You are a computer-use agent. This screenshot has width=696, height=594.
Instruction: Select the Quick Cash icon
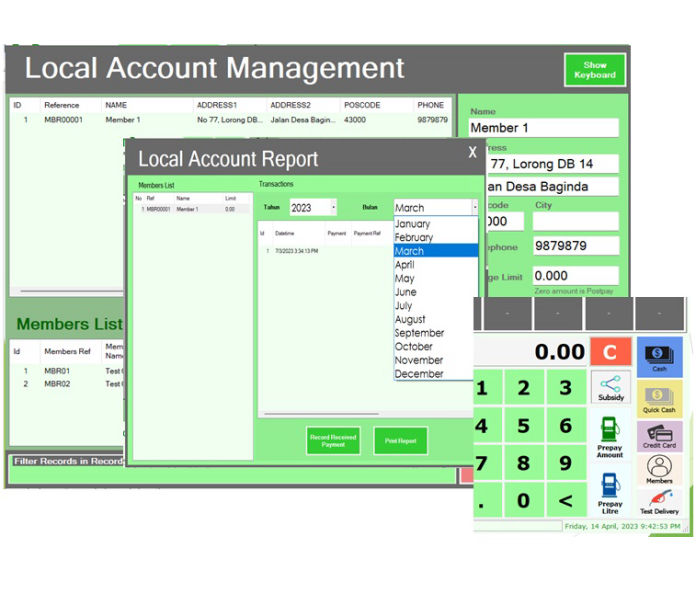[x=659, y=398]
